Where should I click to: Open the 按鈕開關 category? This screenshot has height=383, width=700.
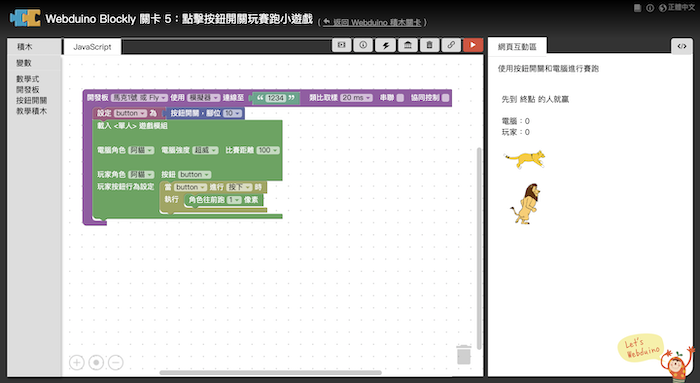[32, 100]
